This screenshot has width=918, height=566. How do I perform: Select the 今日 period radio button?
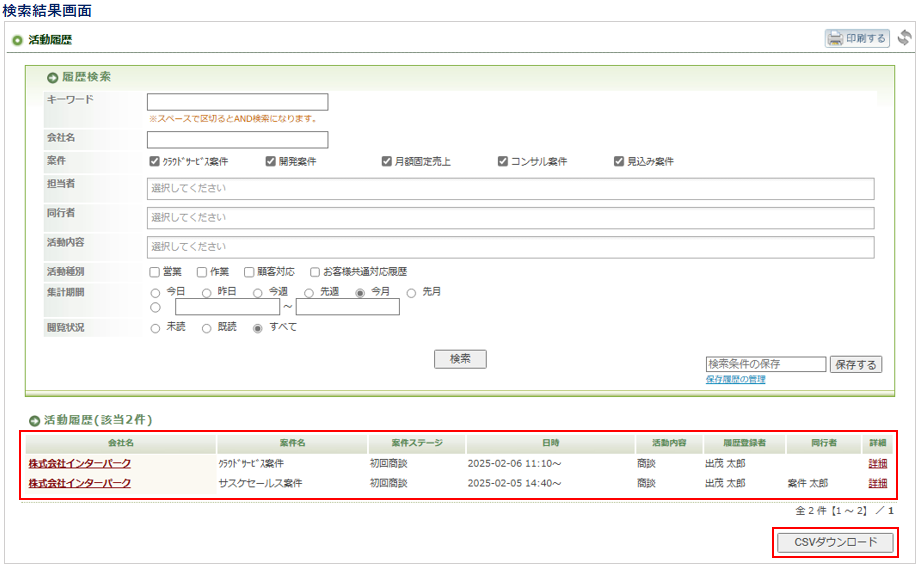155,293
